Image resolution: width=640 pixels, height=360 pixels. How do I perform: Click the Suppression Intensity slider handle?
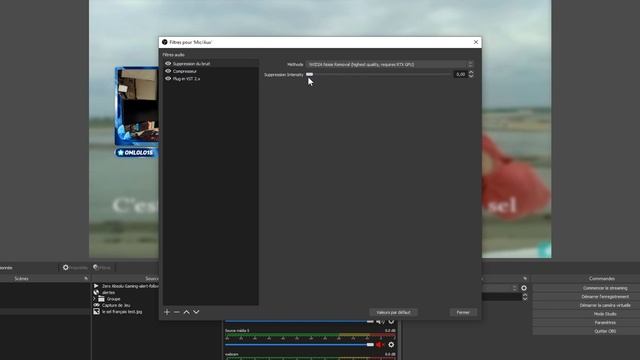click(309, 74)
